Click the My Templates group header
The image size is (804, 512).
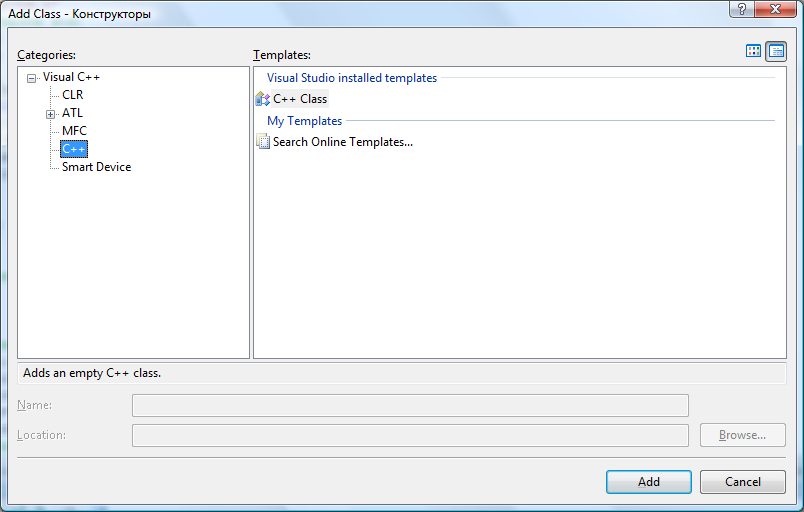click(x=305, y=121)
